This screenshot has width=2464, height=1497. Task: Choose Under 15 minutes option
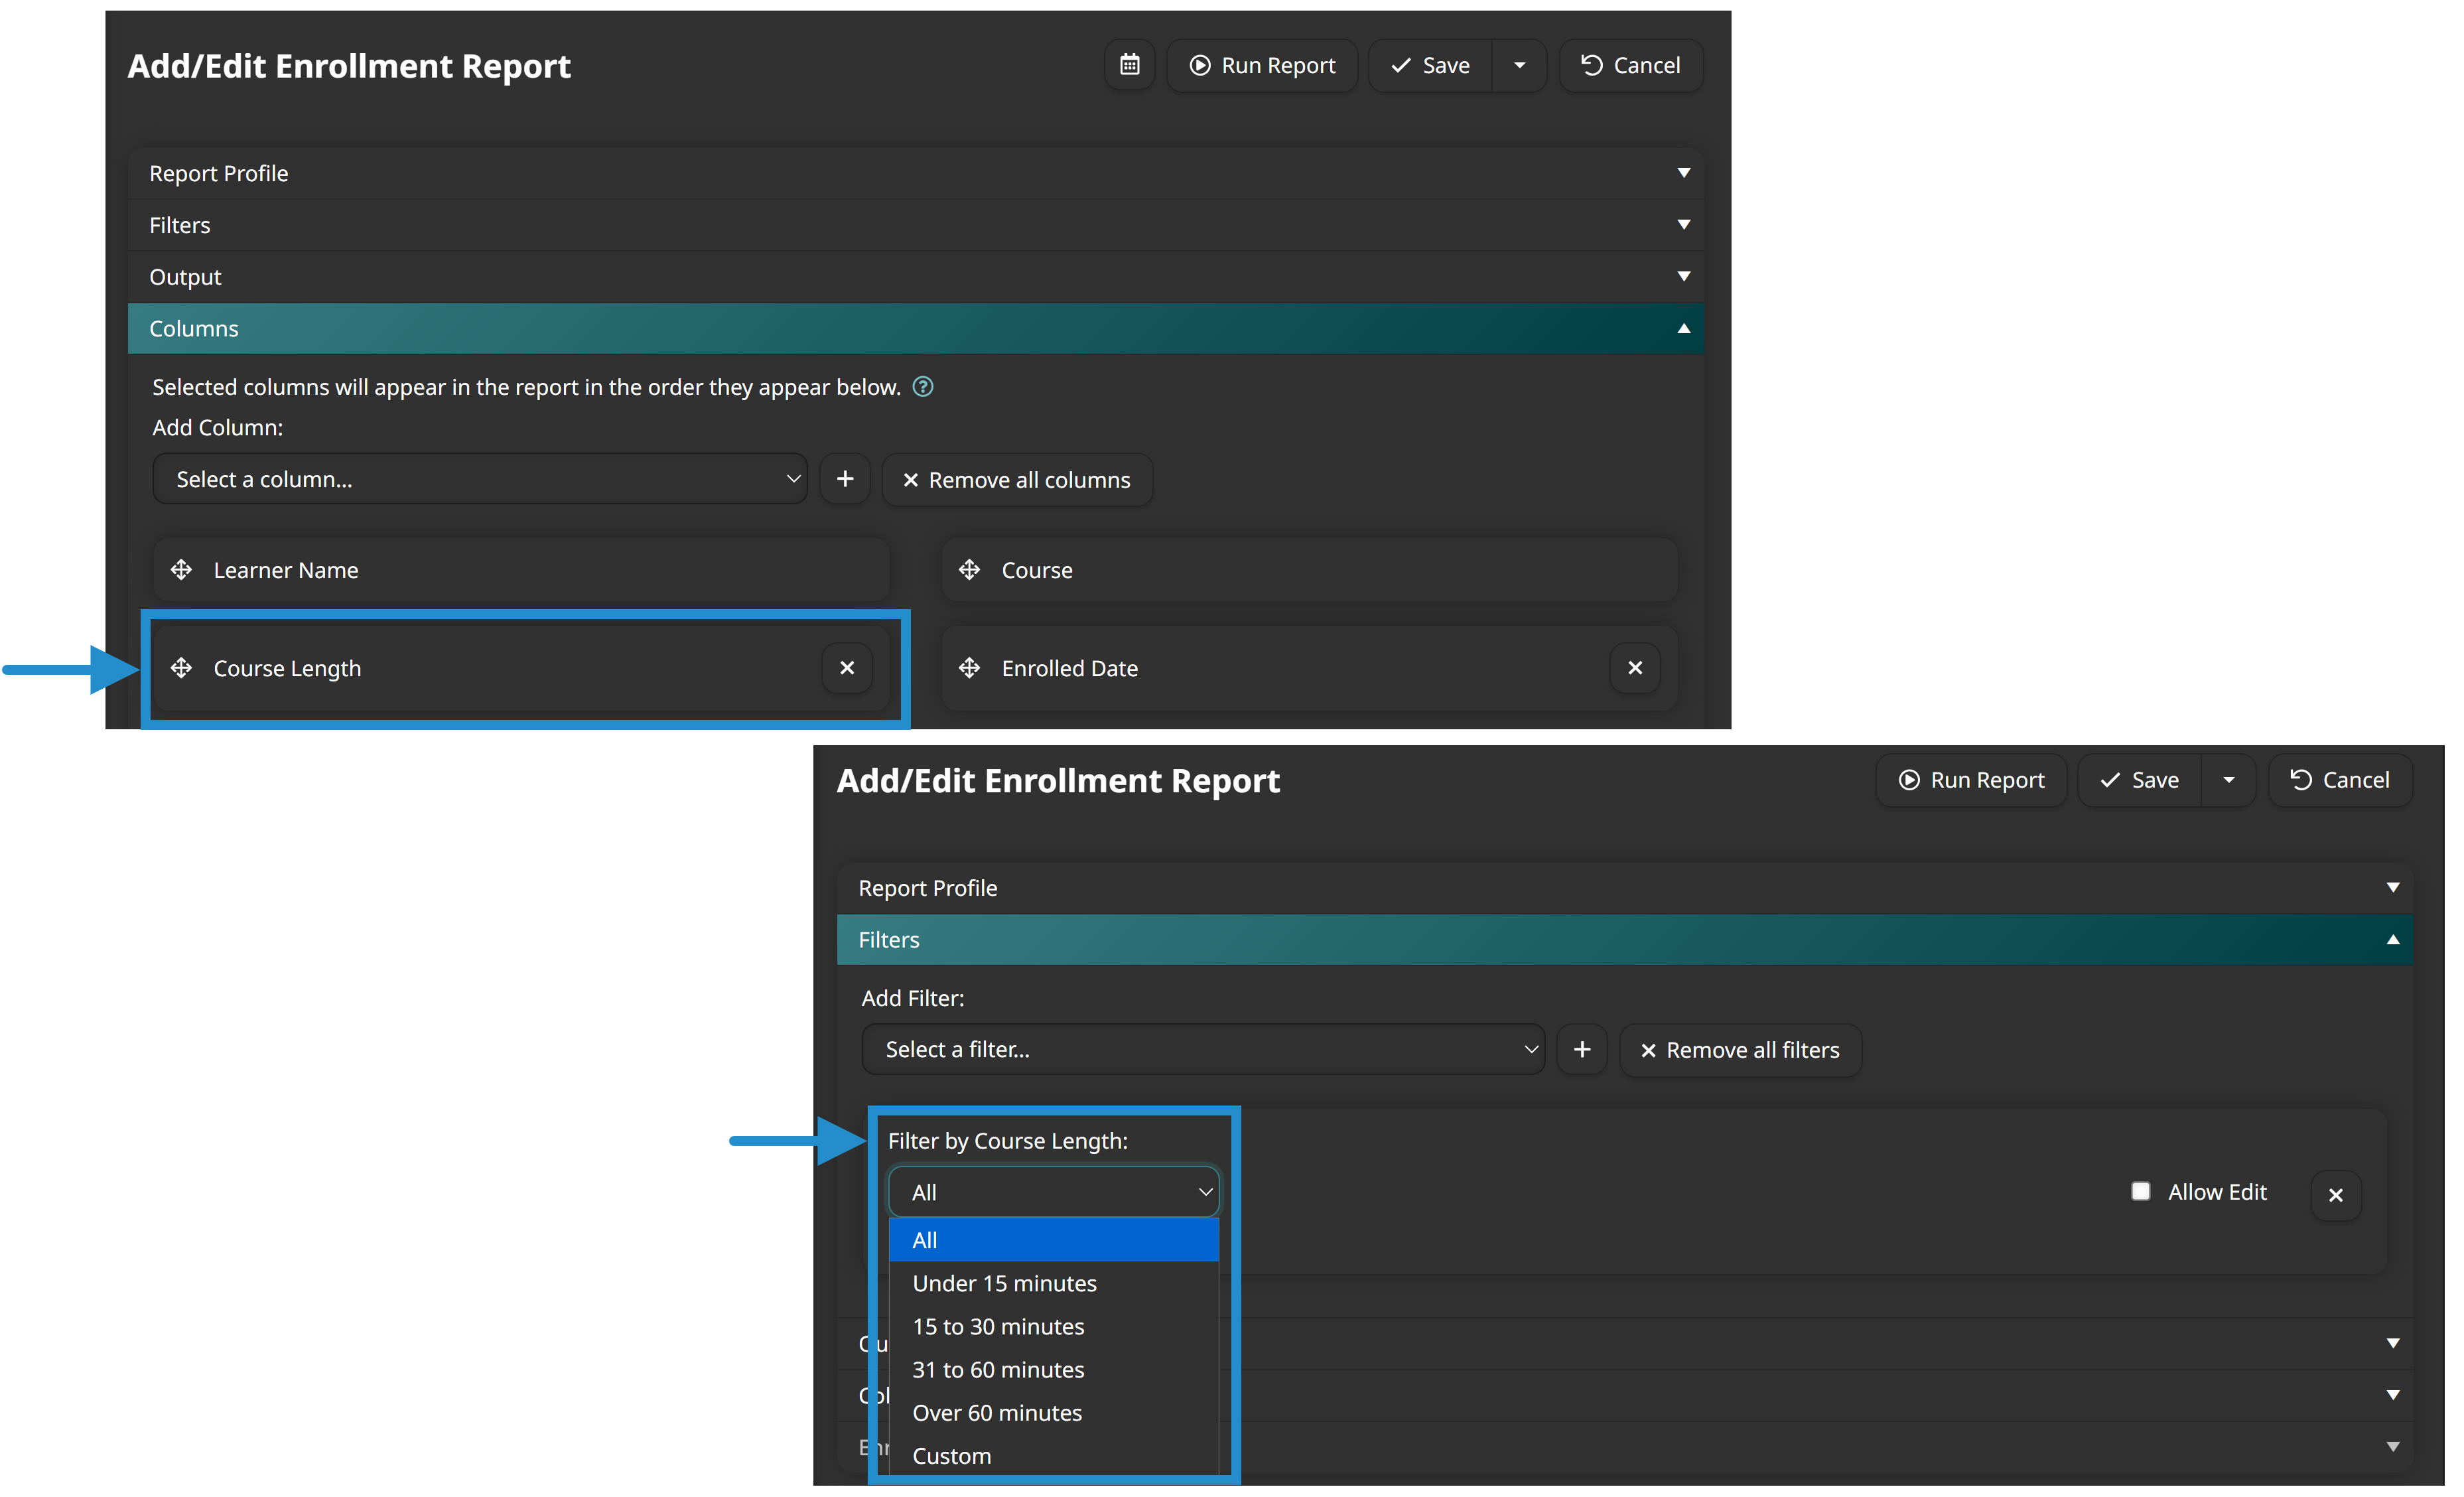pos(1004,1283)
